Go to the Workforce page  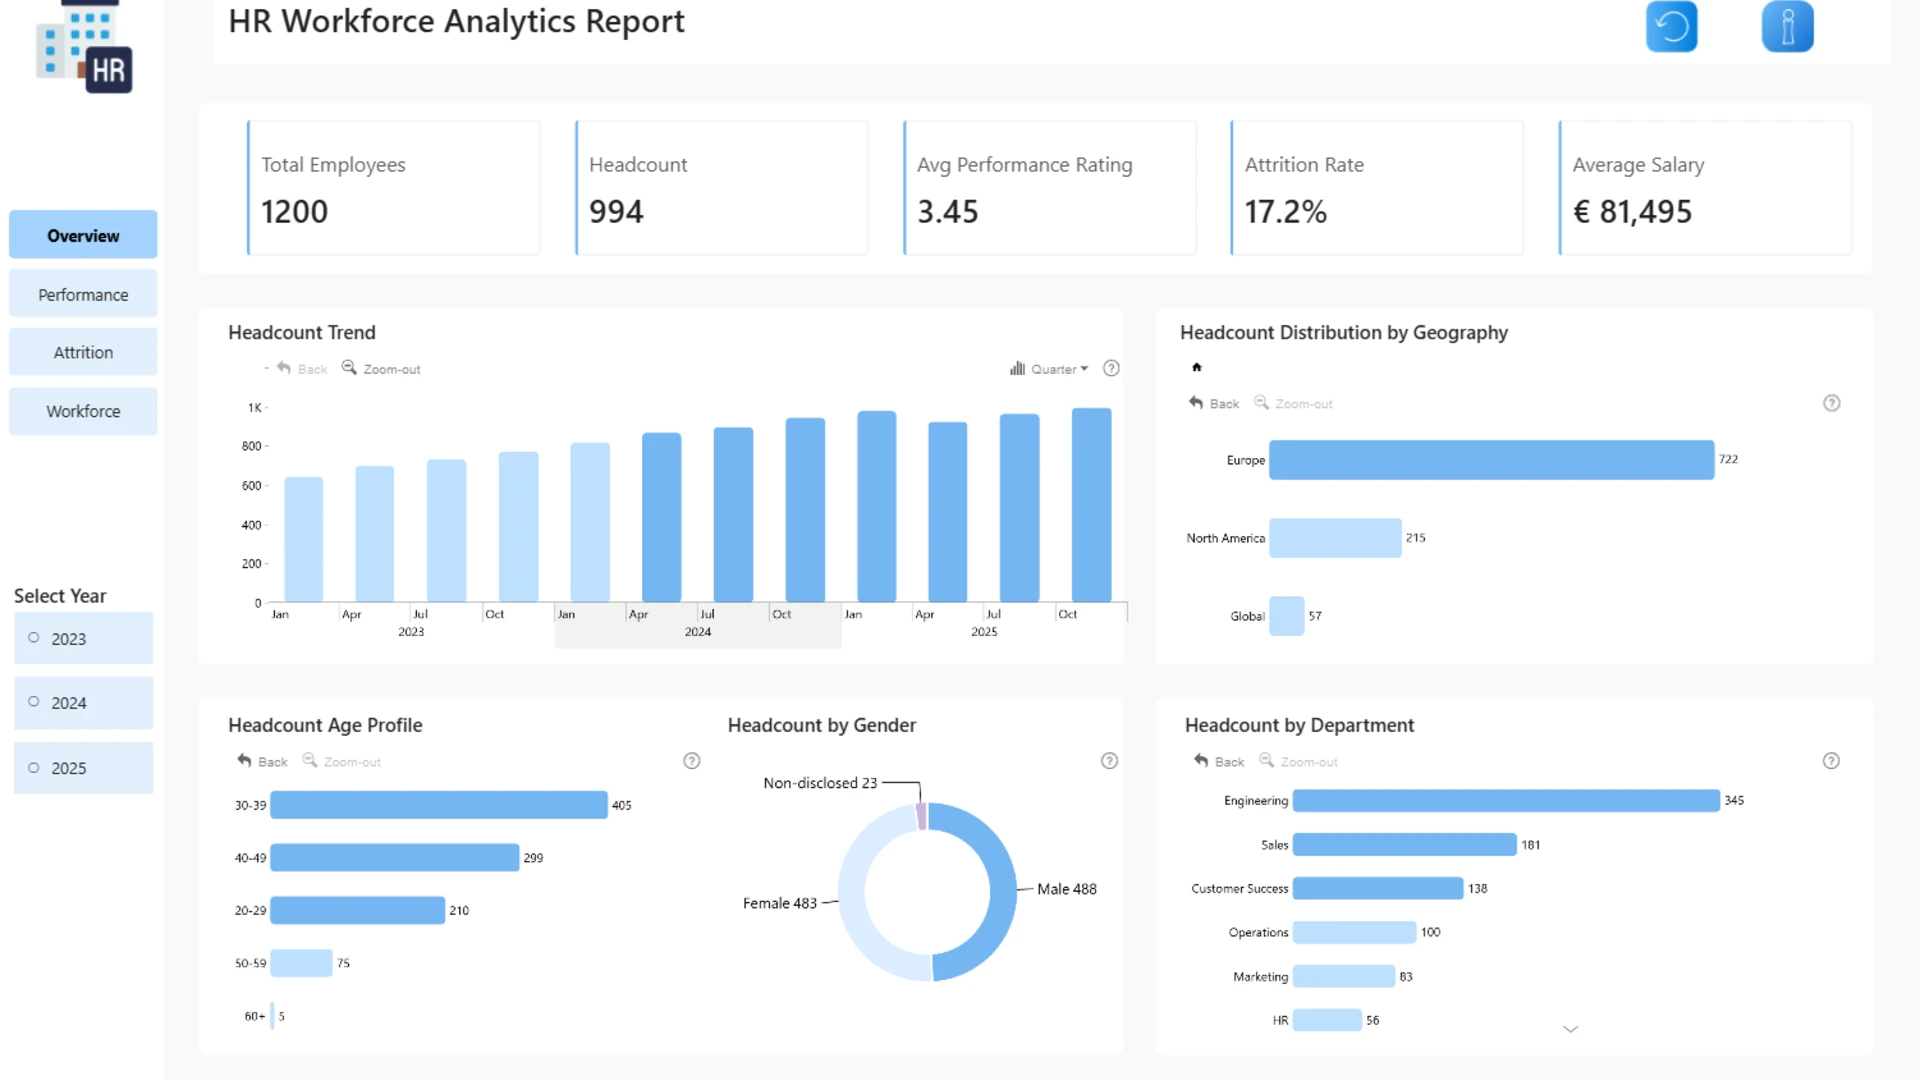[x=83, y=411]
